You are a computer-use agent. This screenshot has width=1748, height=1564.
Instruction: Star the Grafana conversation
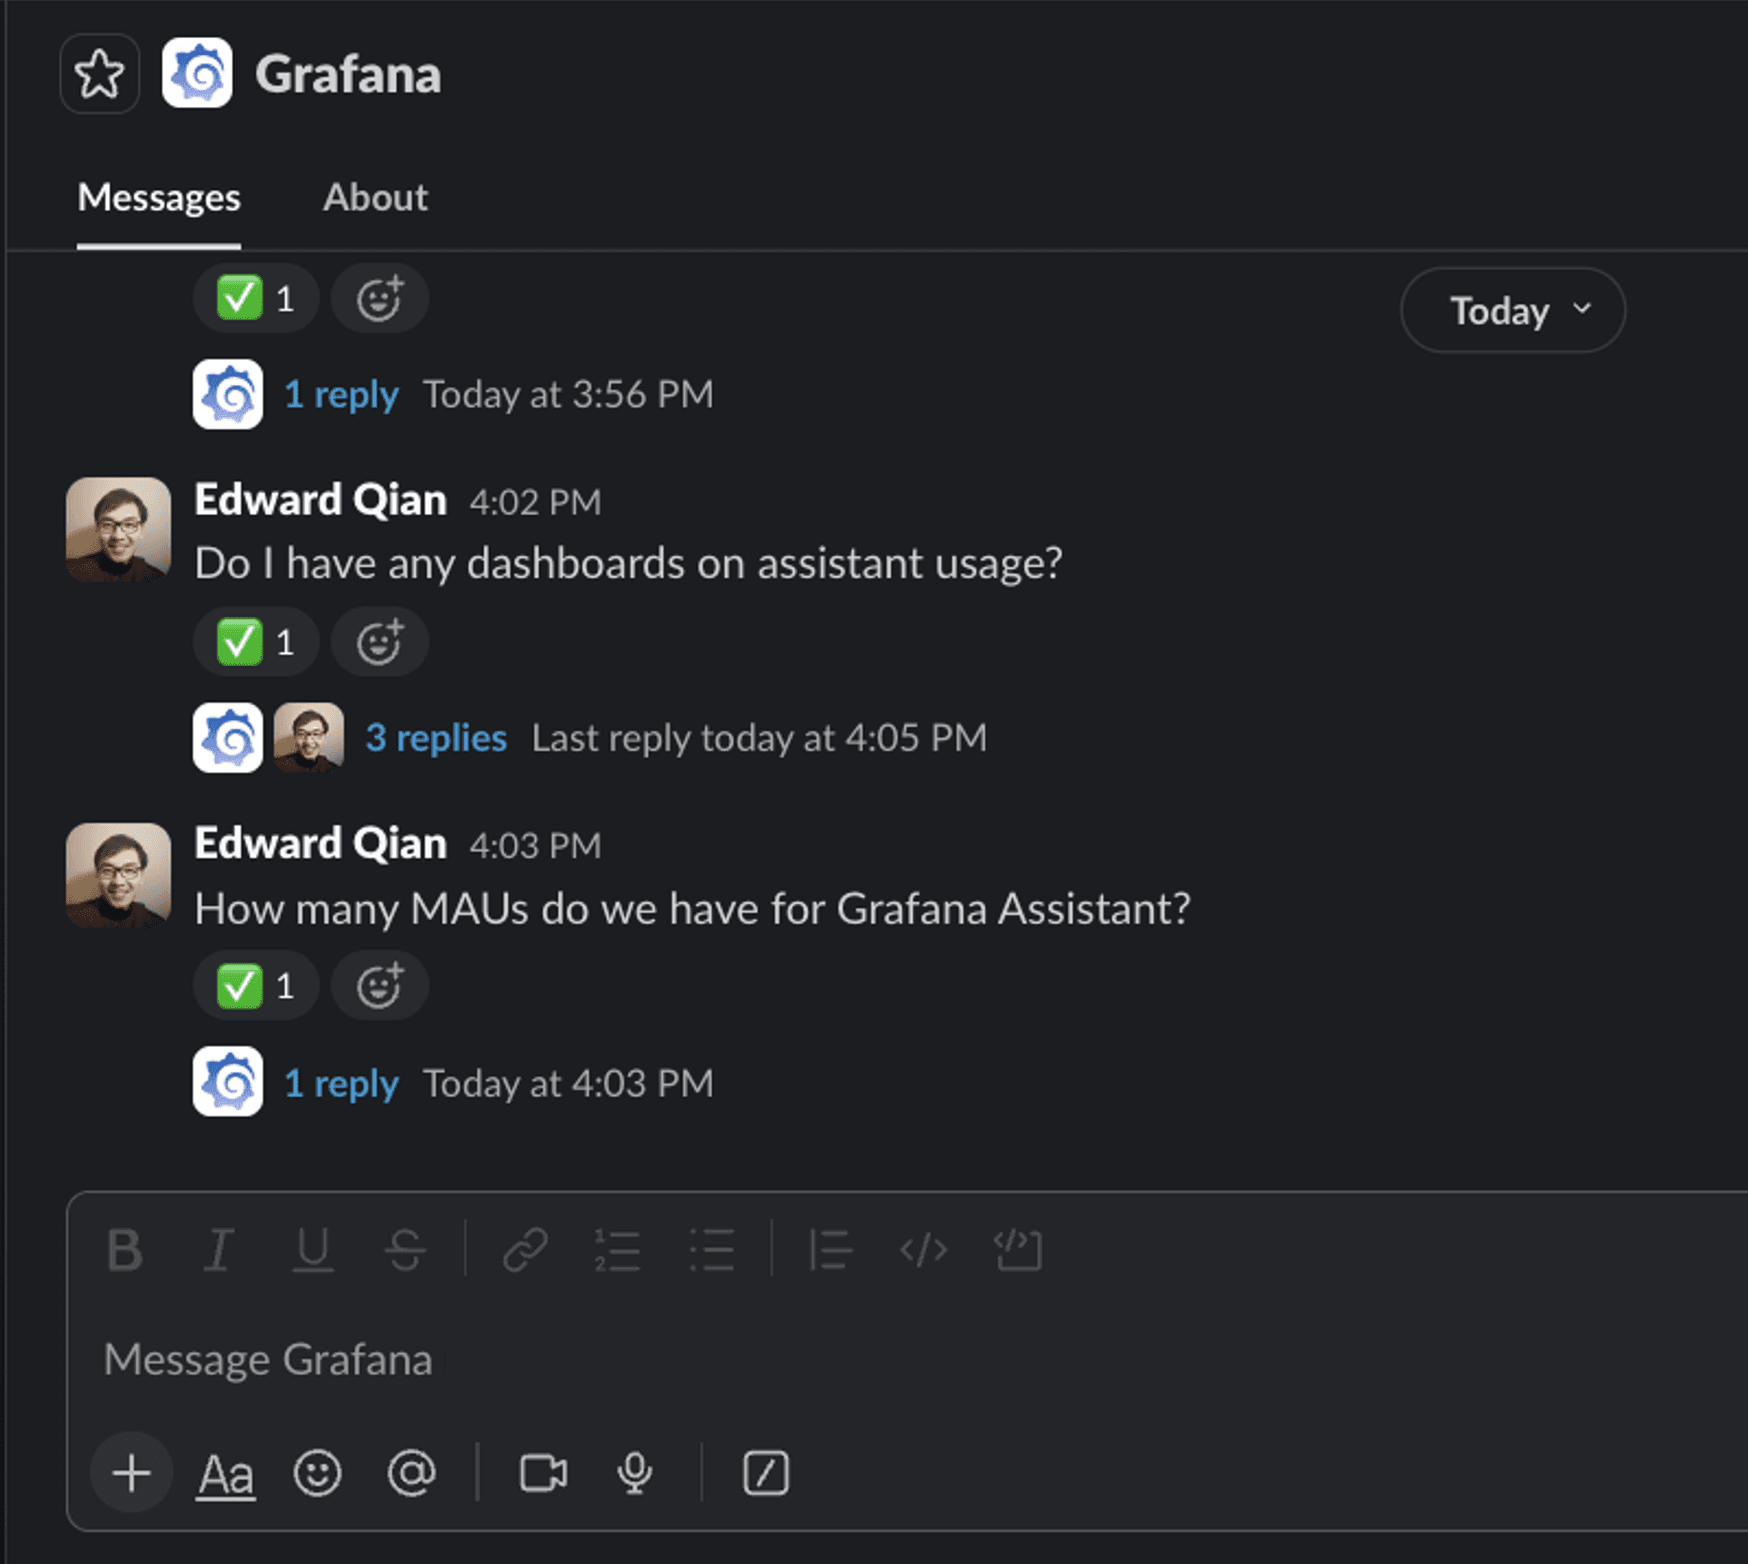click(100, 74)
